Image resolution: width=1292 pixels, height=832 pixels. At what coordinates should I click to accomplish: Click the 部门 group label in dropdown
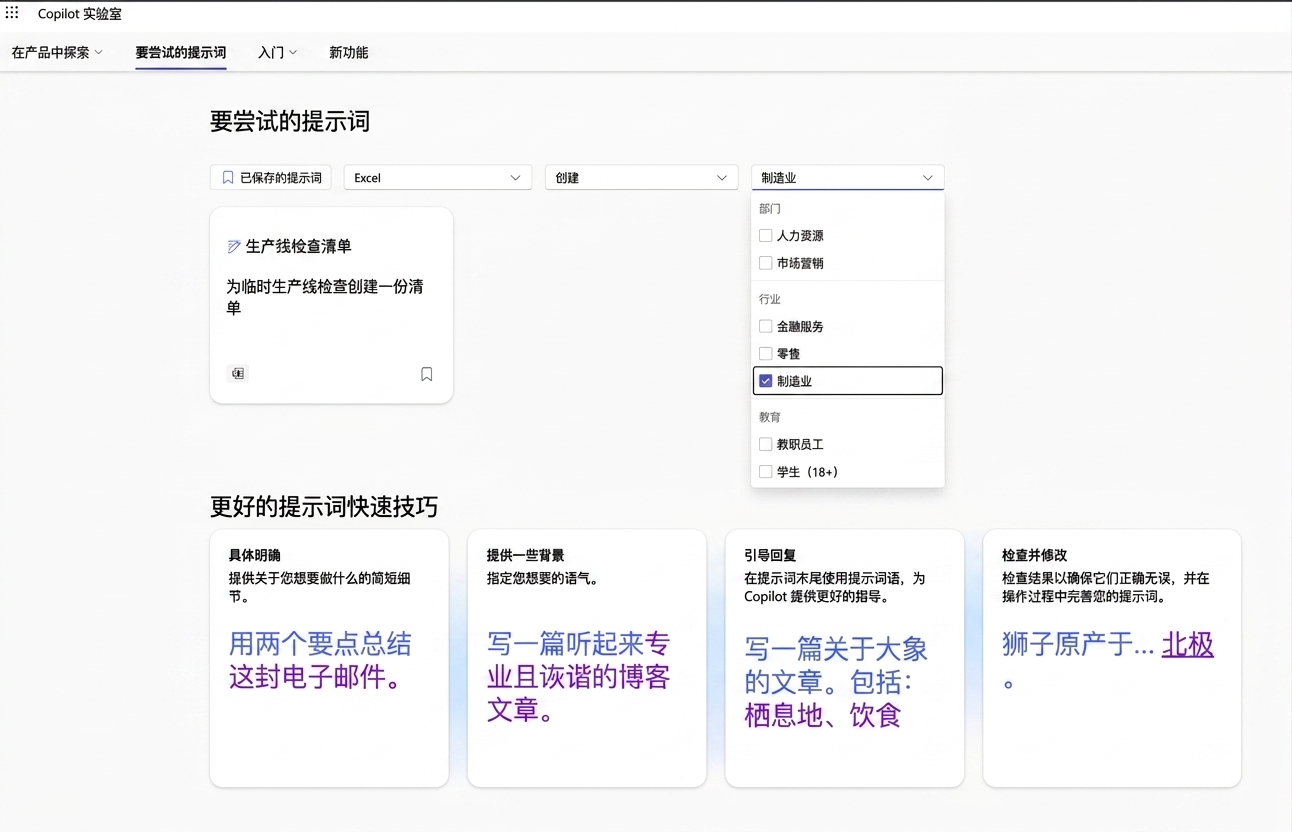tap(770, 209)
